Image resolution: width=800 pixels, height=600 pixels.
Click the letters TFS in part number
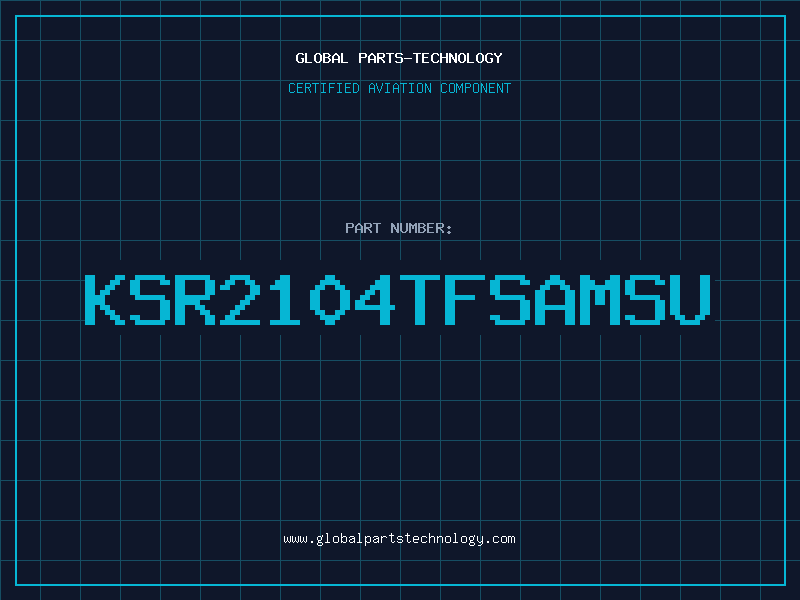[x=465, y=300]
